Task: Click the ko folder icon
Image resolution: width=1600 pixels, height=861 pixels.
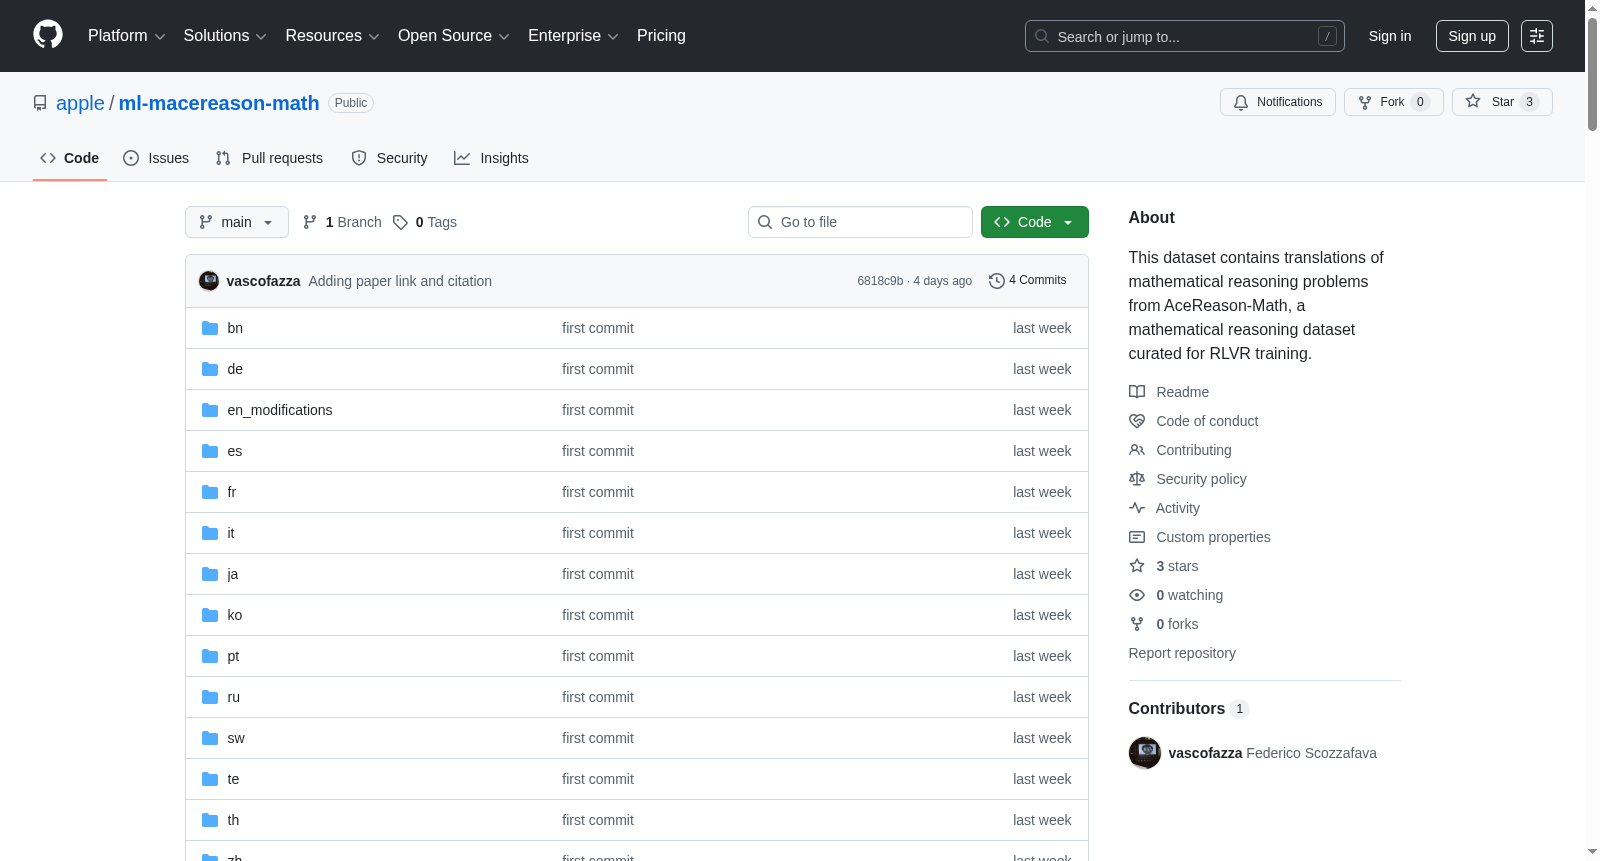Action: tap(210, 615)
